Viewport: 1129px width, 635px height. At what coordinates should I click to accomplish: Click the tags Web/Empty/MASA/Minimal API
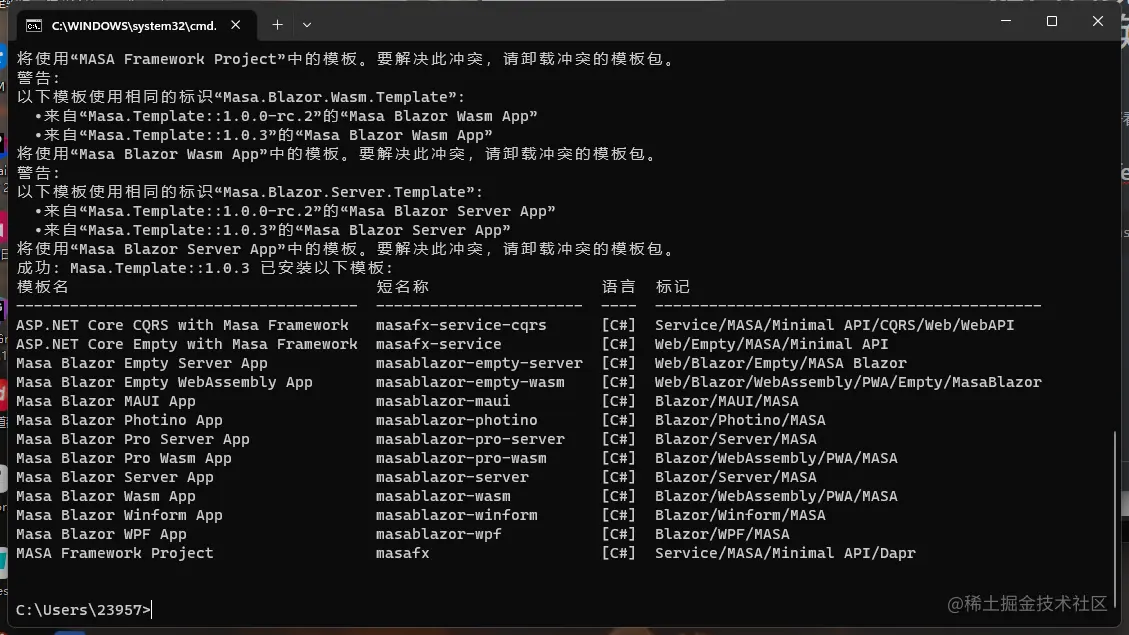(x=771, y=344)
